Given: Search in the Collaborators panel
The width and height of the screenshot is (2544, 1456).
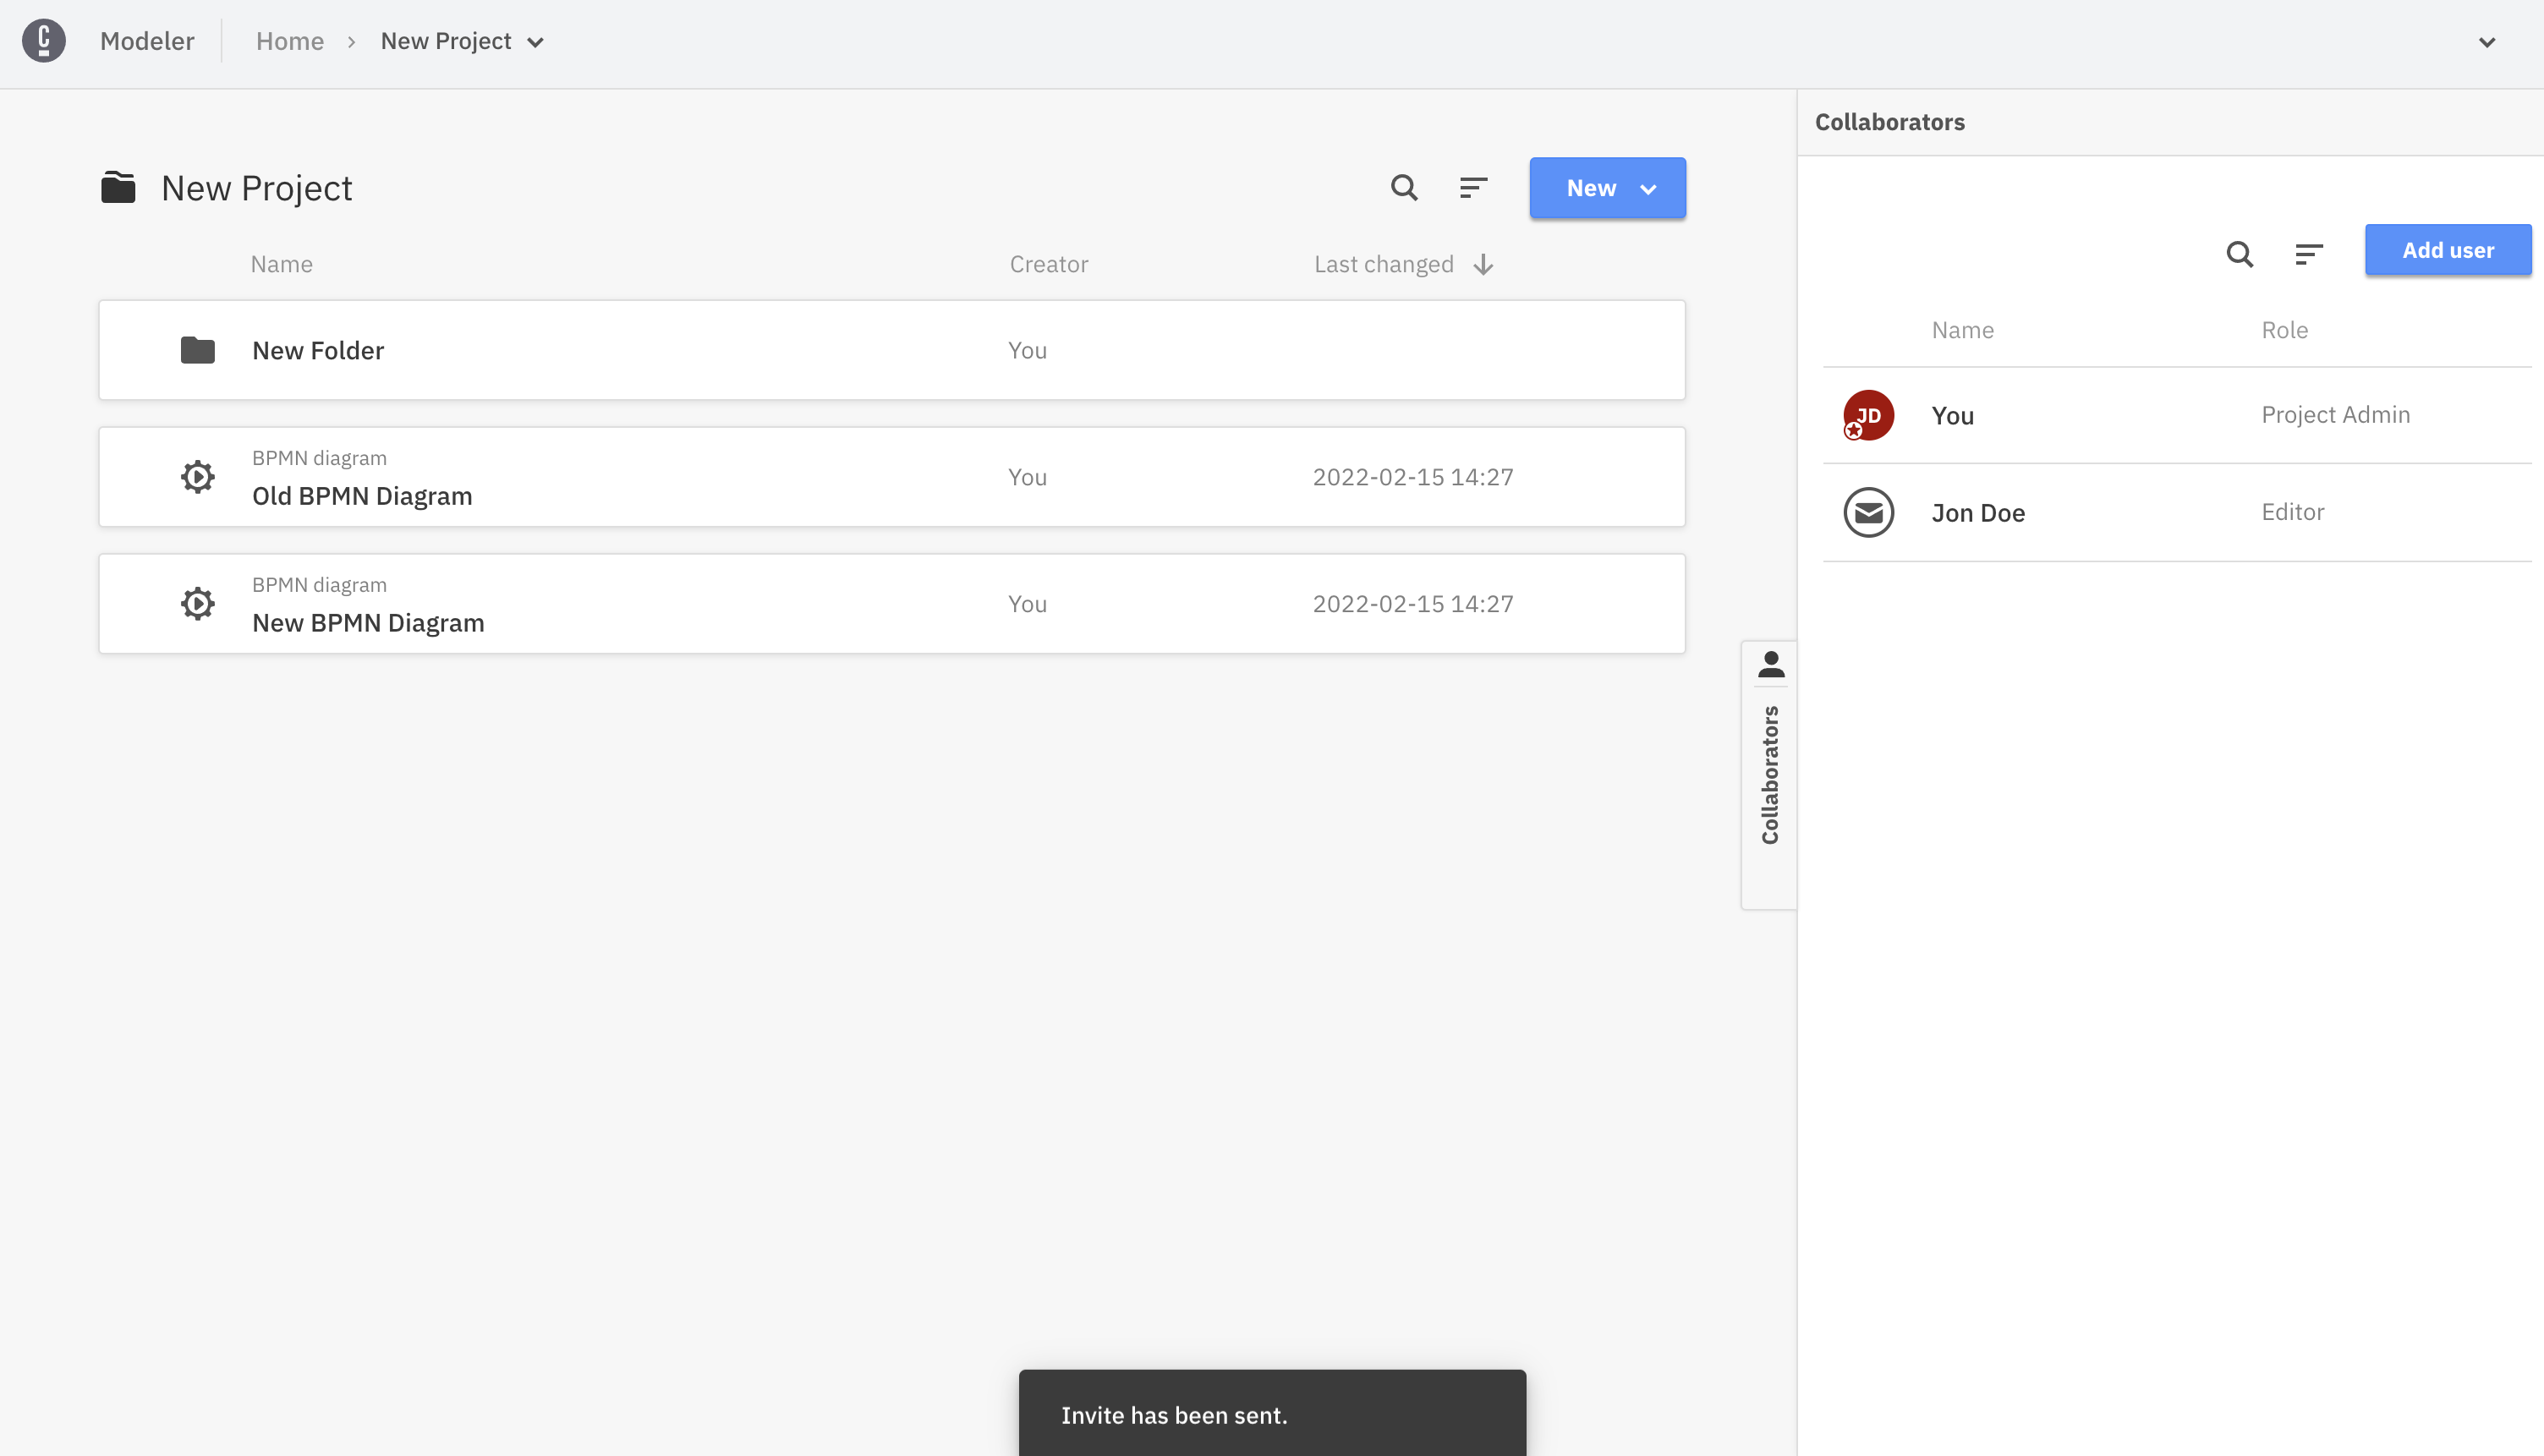Looking at the screenshot, I should [2239, 254].
